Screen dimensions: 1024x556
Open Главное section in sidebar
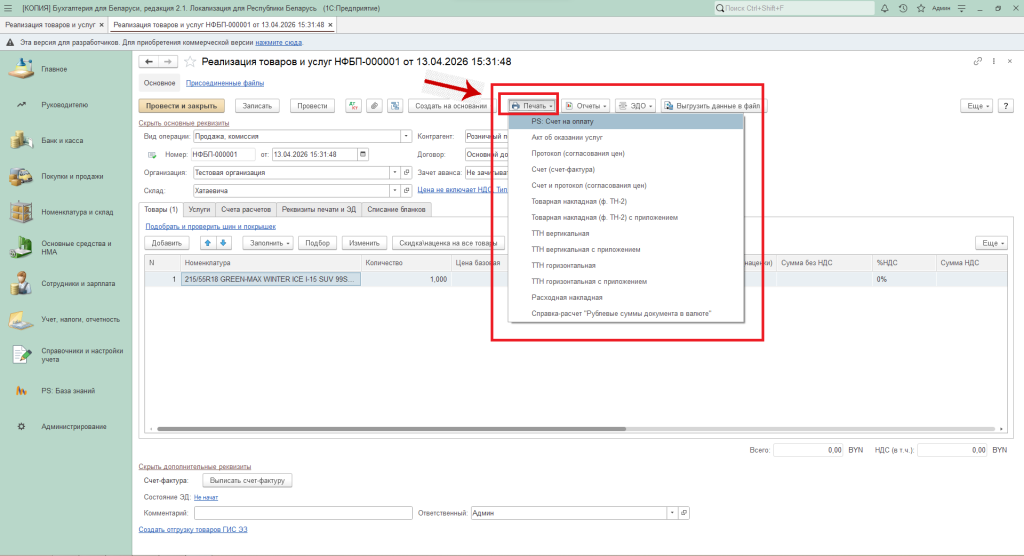point(55,69)
